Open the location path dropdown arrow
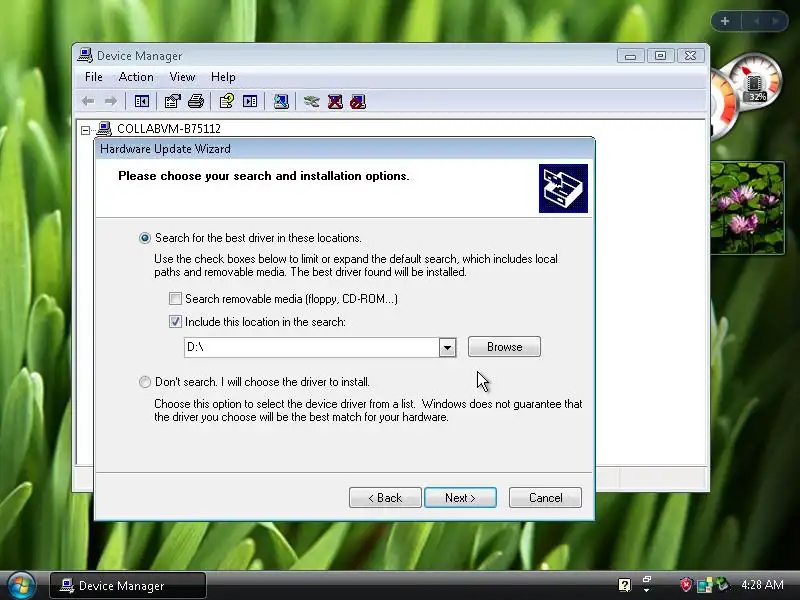800x600 pixels. click(x=447, y=347)
